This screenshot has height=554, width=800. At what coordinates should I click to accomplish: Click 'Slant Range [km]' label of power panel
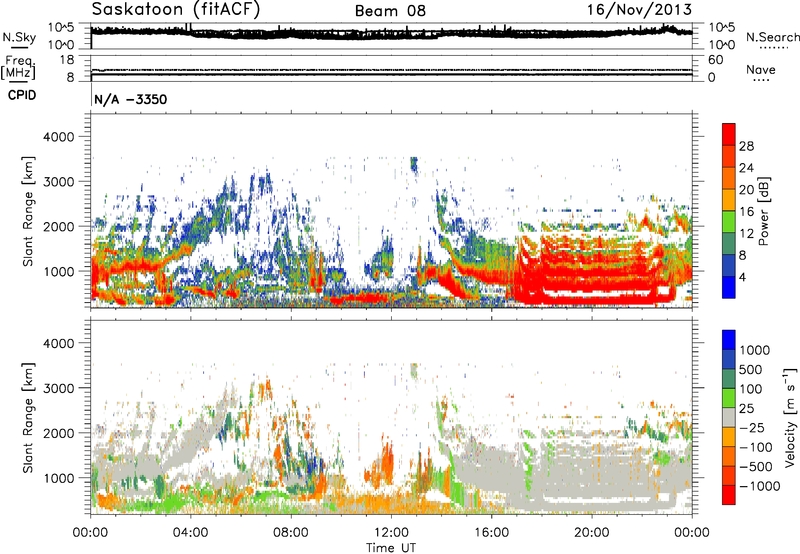28,211
